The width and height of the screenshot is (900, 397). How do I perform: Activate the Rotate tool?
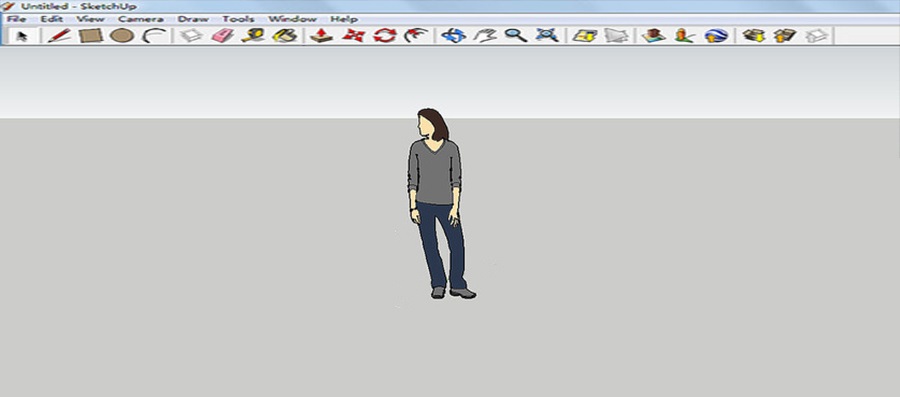click(385, 36)
